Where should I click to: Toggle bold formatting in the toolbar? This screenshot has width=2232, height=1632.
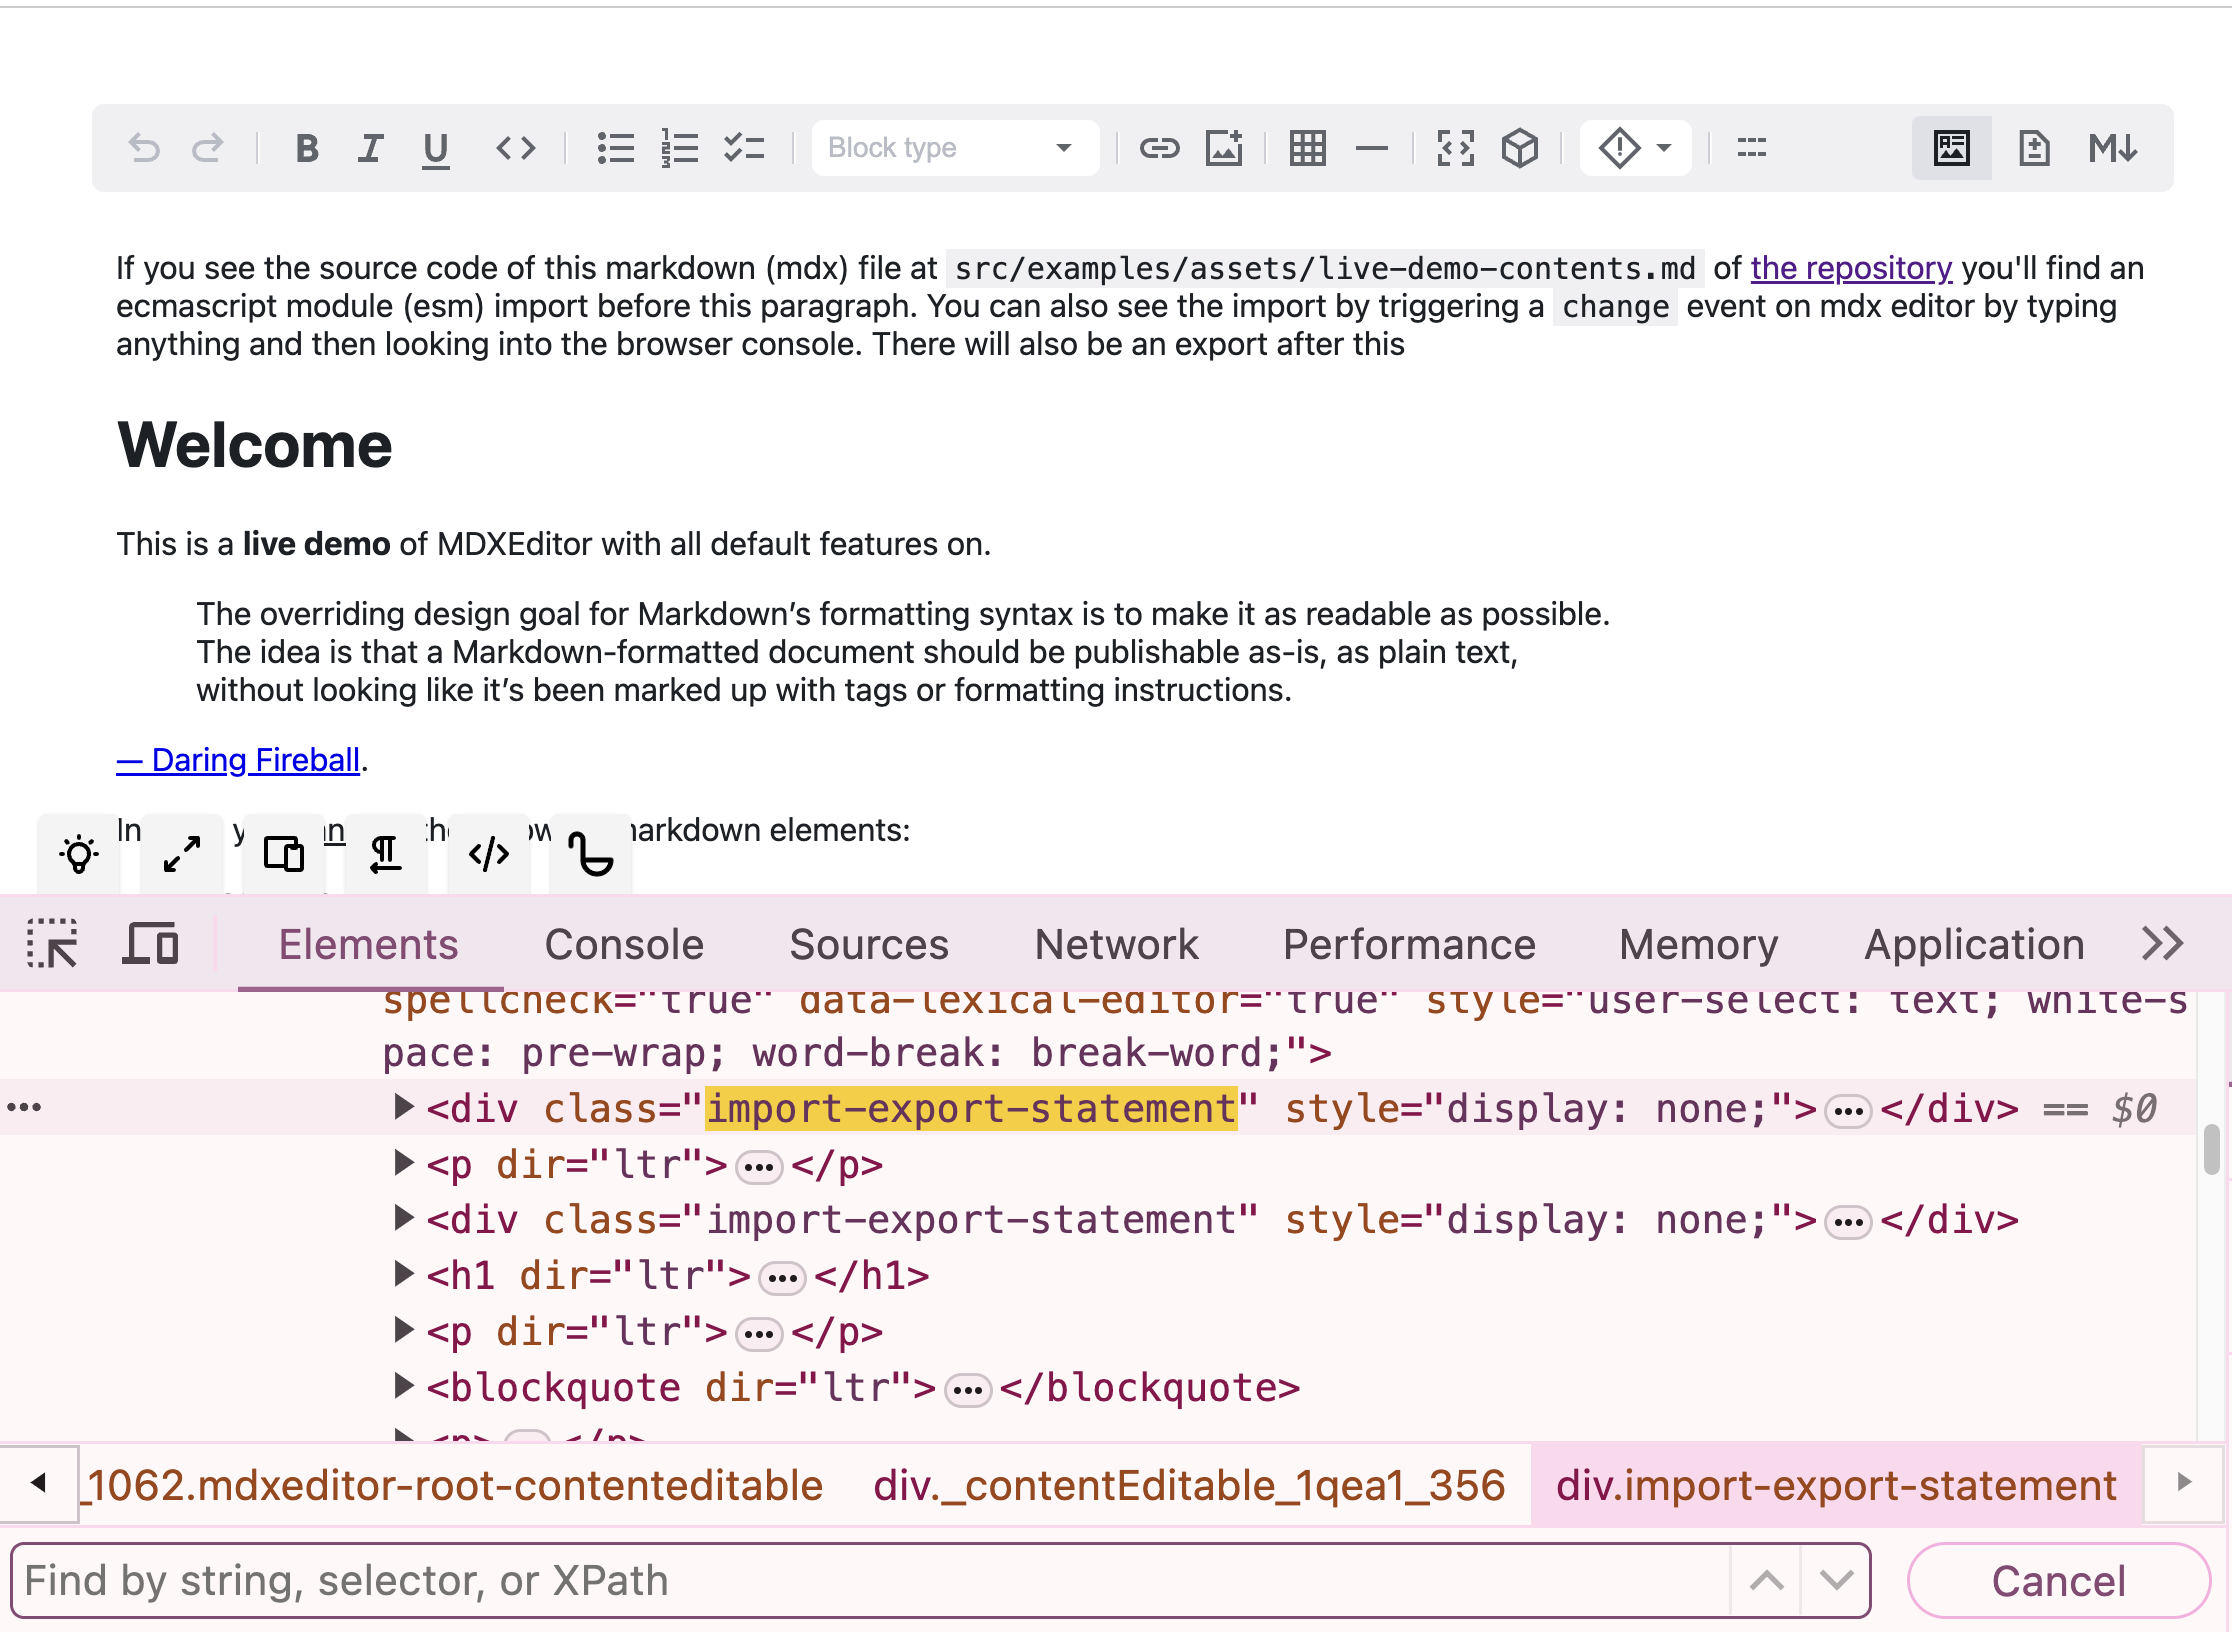pos(307,148)
